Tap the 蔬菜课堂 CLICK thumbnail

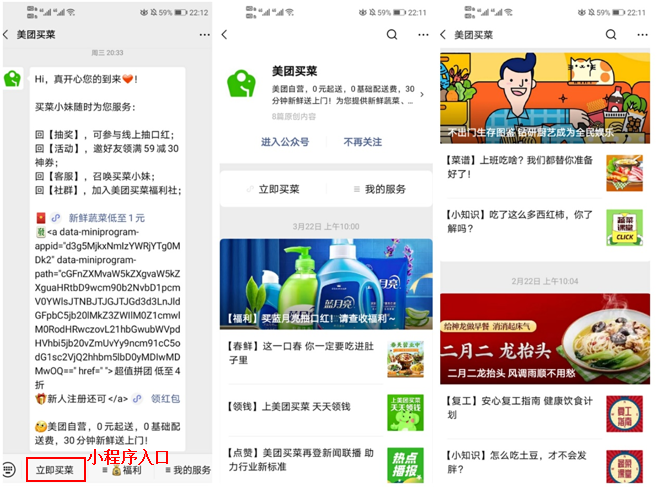624,227
